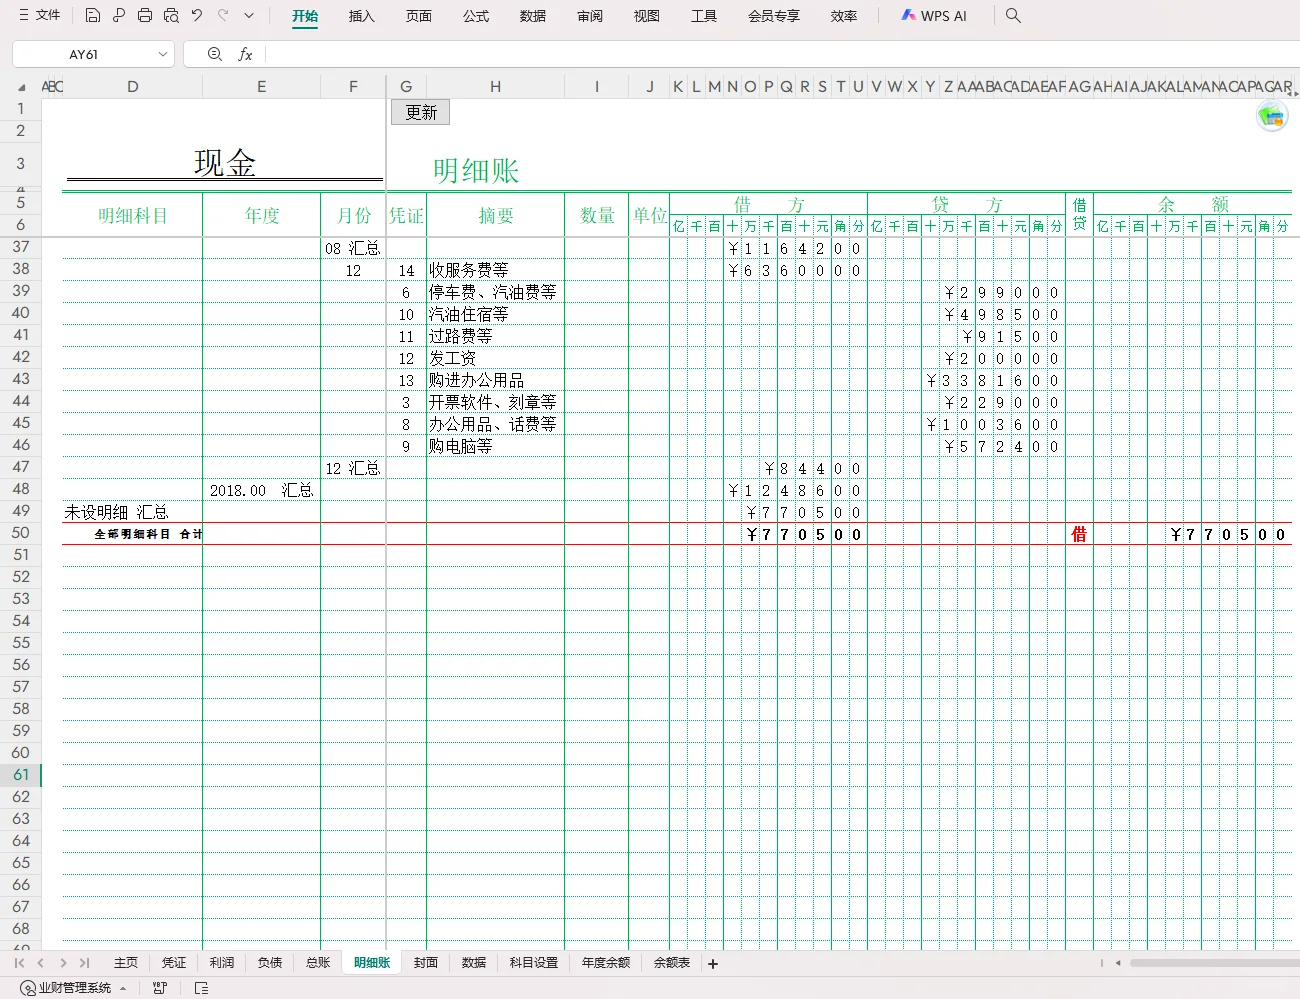
Task: Jump to the last sheet tab
Action: point(84,963)
